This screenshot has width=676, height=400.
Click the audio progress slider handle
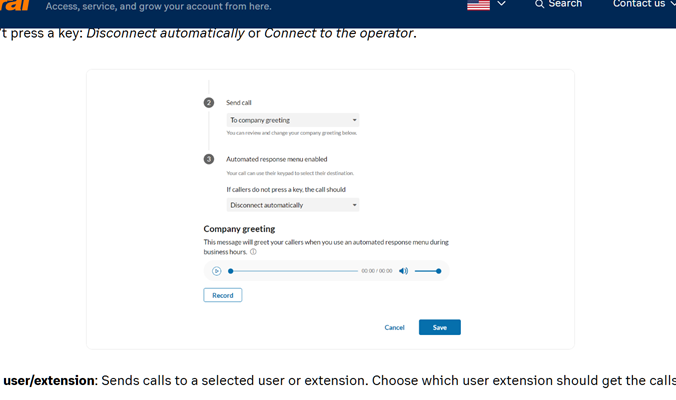231,271
